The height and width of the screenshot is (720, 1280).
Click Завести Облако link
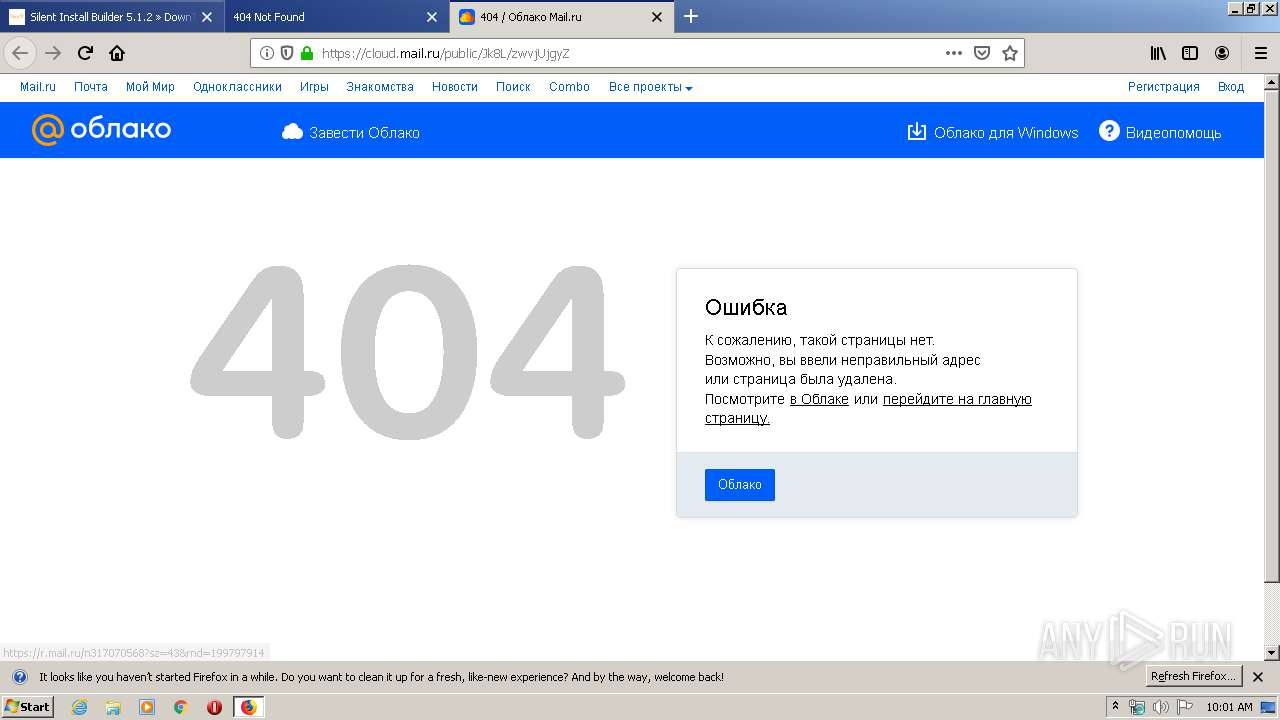364,132
